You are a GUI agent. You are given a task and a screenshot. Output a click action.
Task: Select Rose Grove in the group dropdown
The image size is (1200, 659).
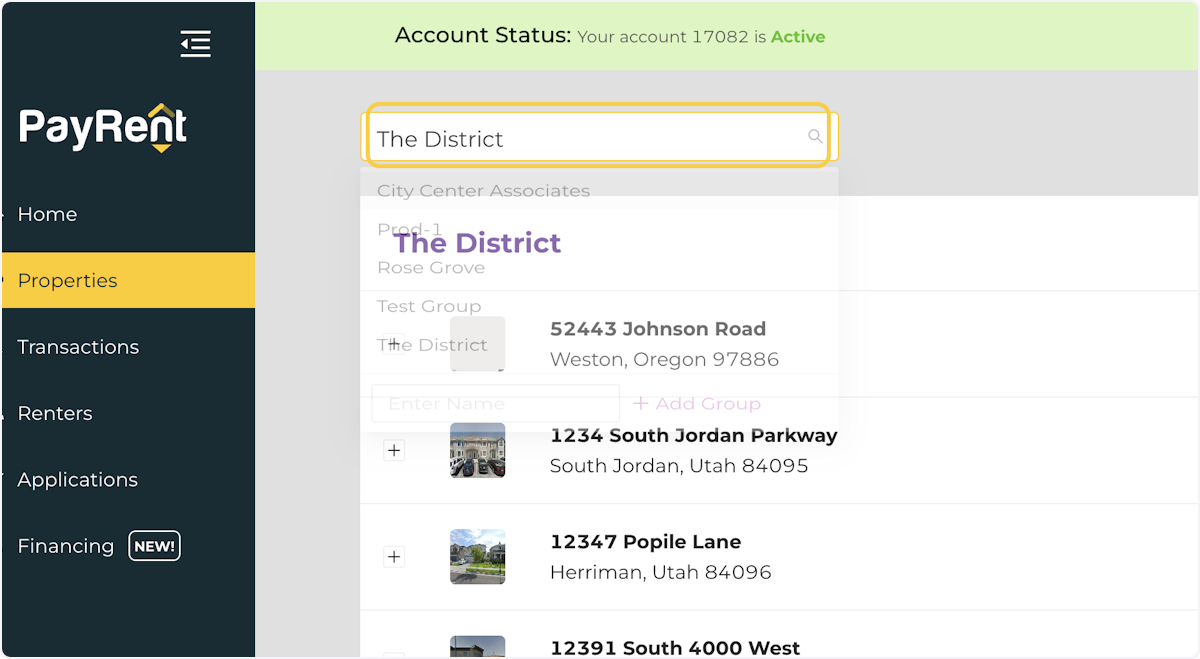coord(431,267)
